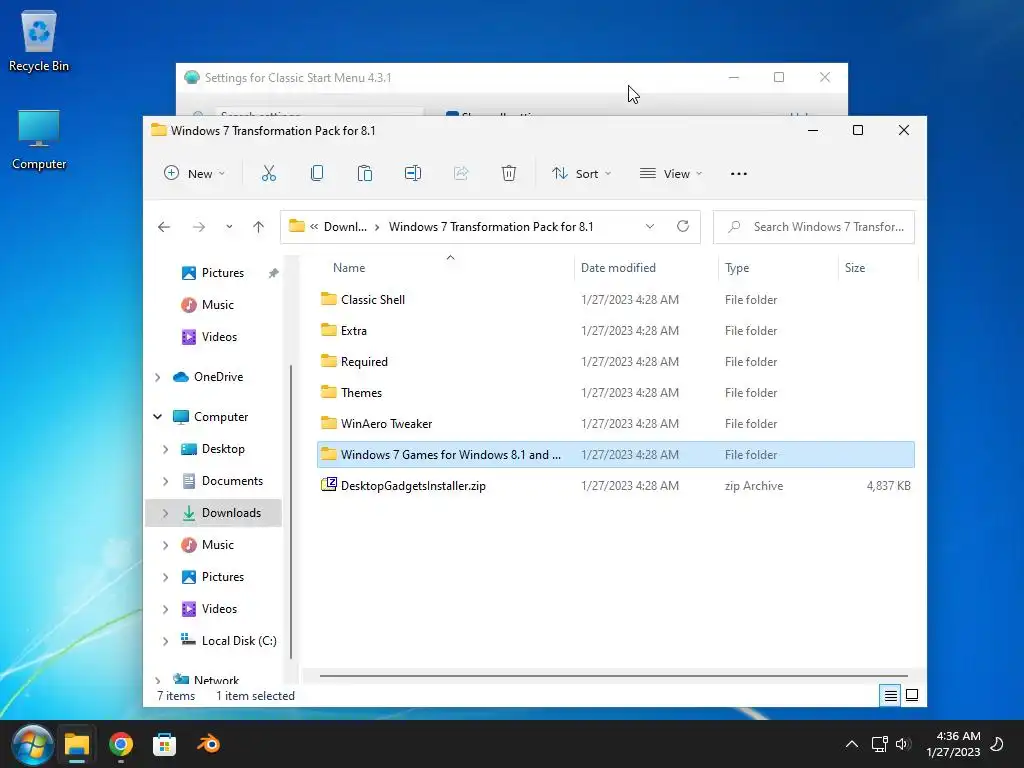
Task: Go forward with the right arrow
Action: click(199, 227)
